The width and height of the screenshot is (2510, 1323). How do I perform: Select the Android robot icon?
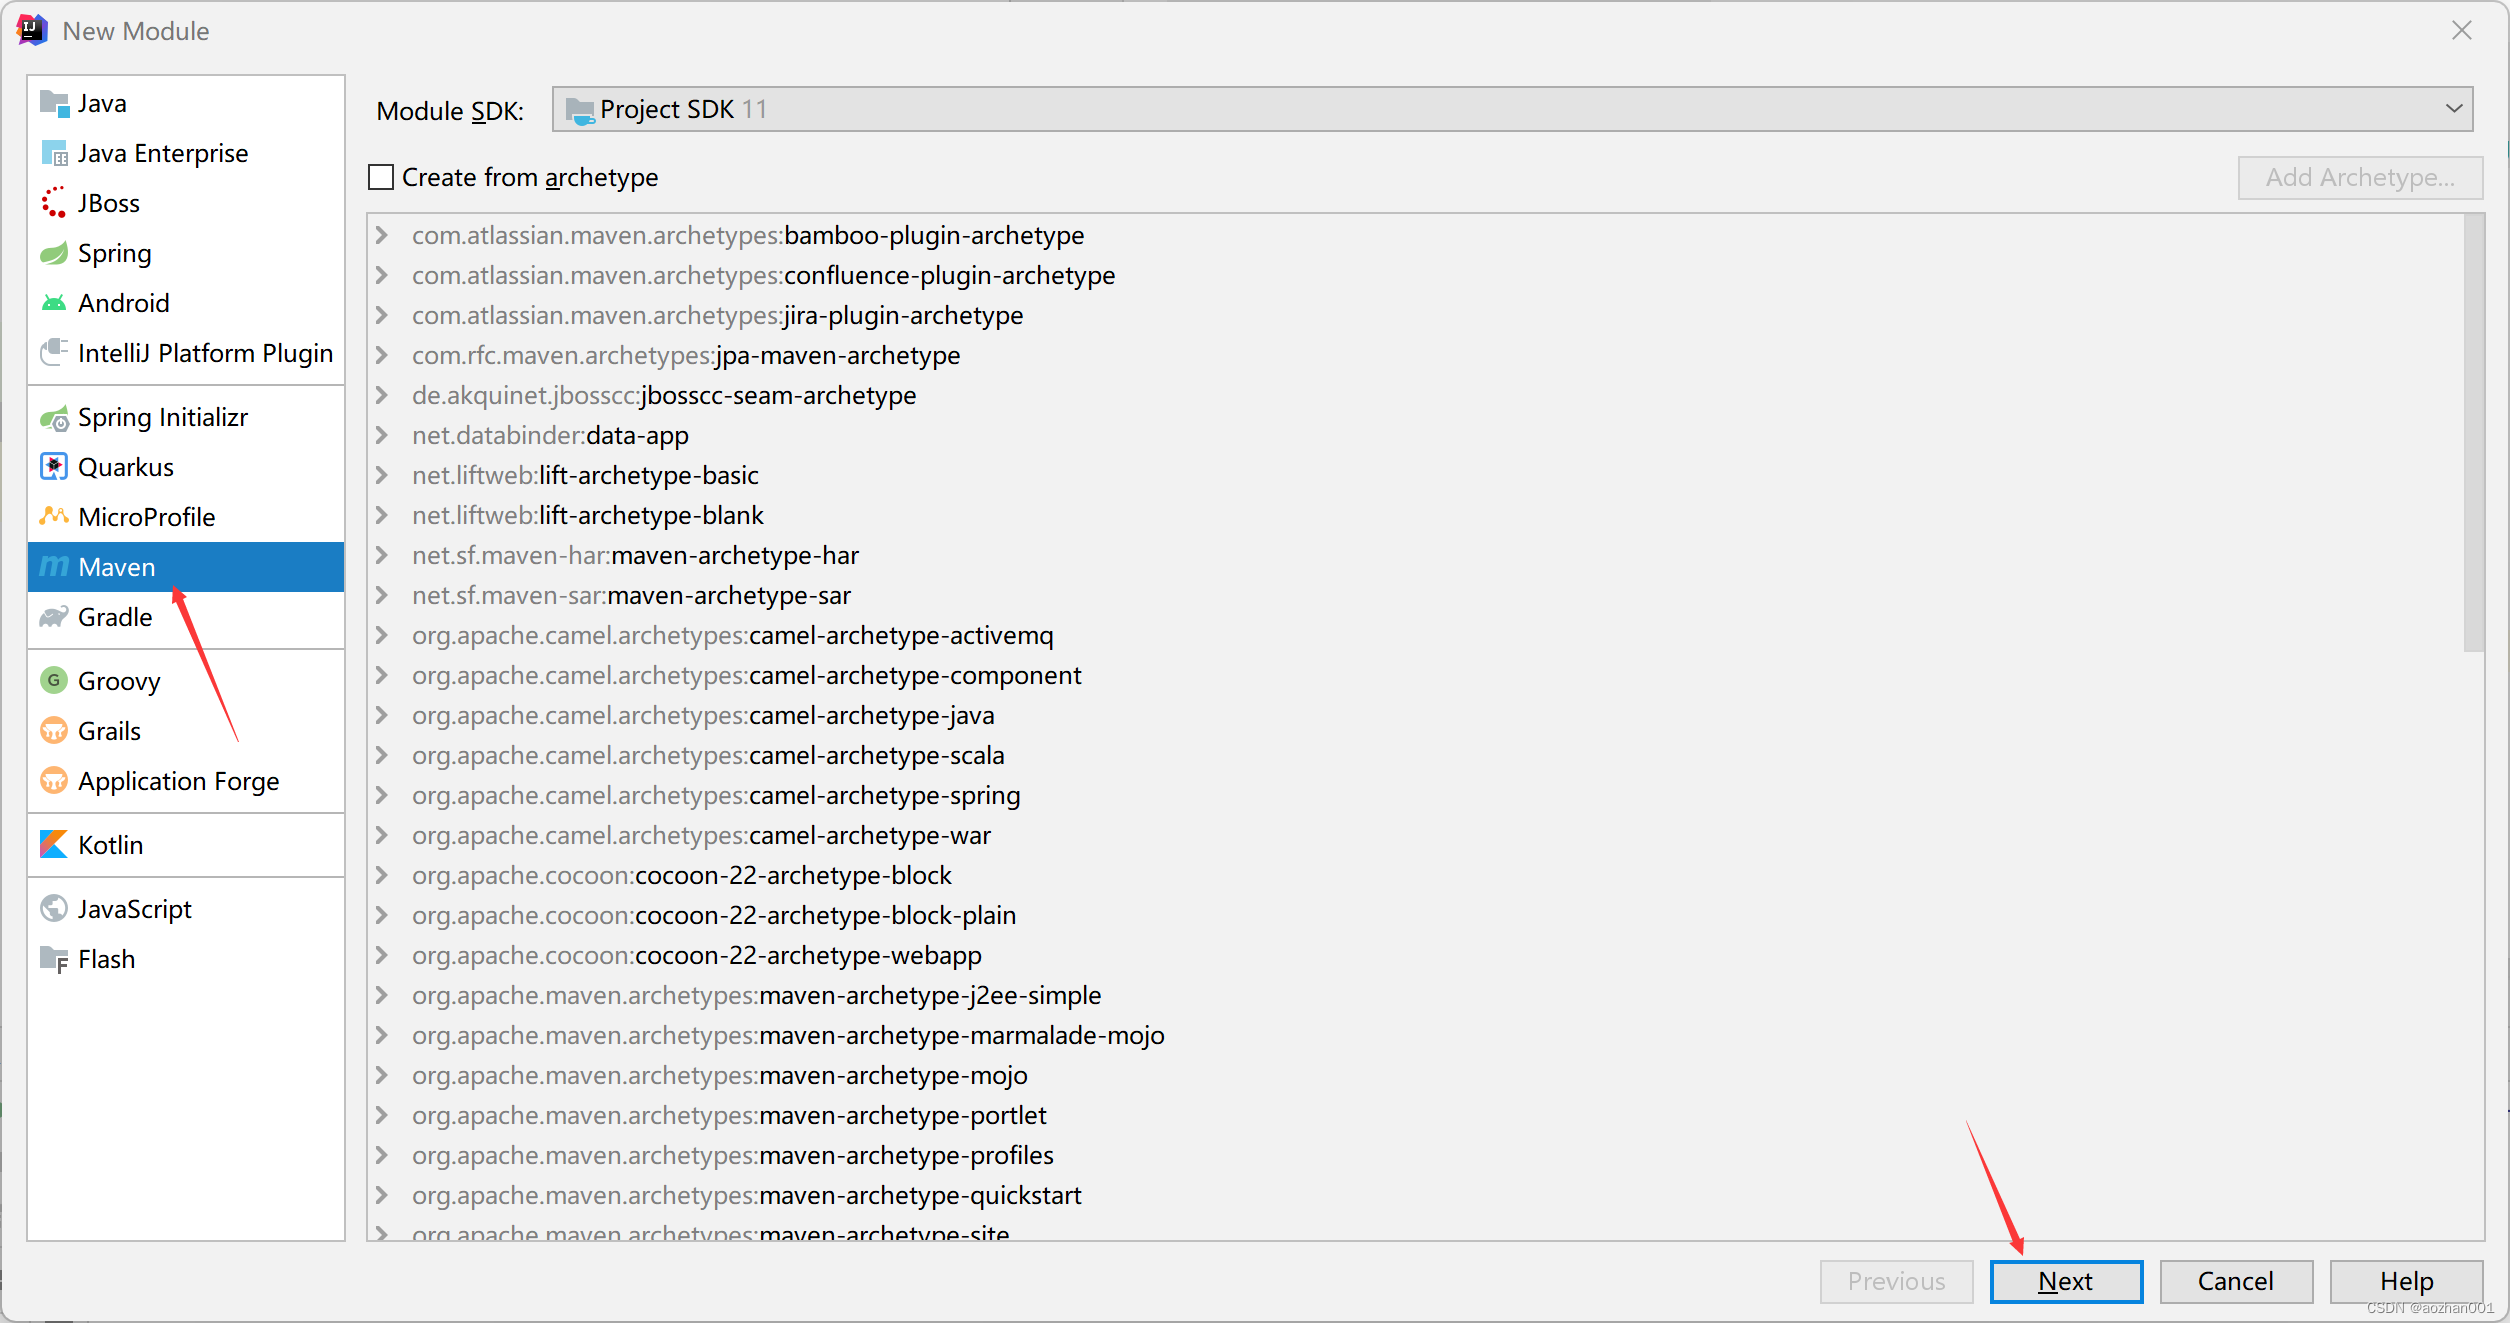tap(54, 303)
